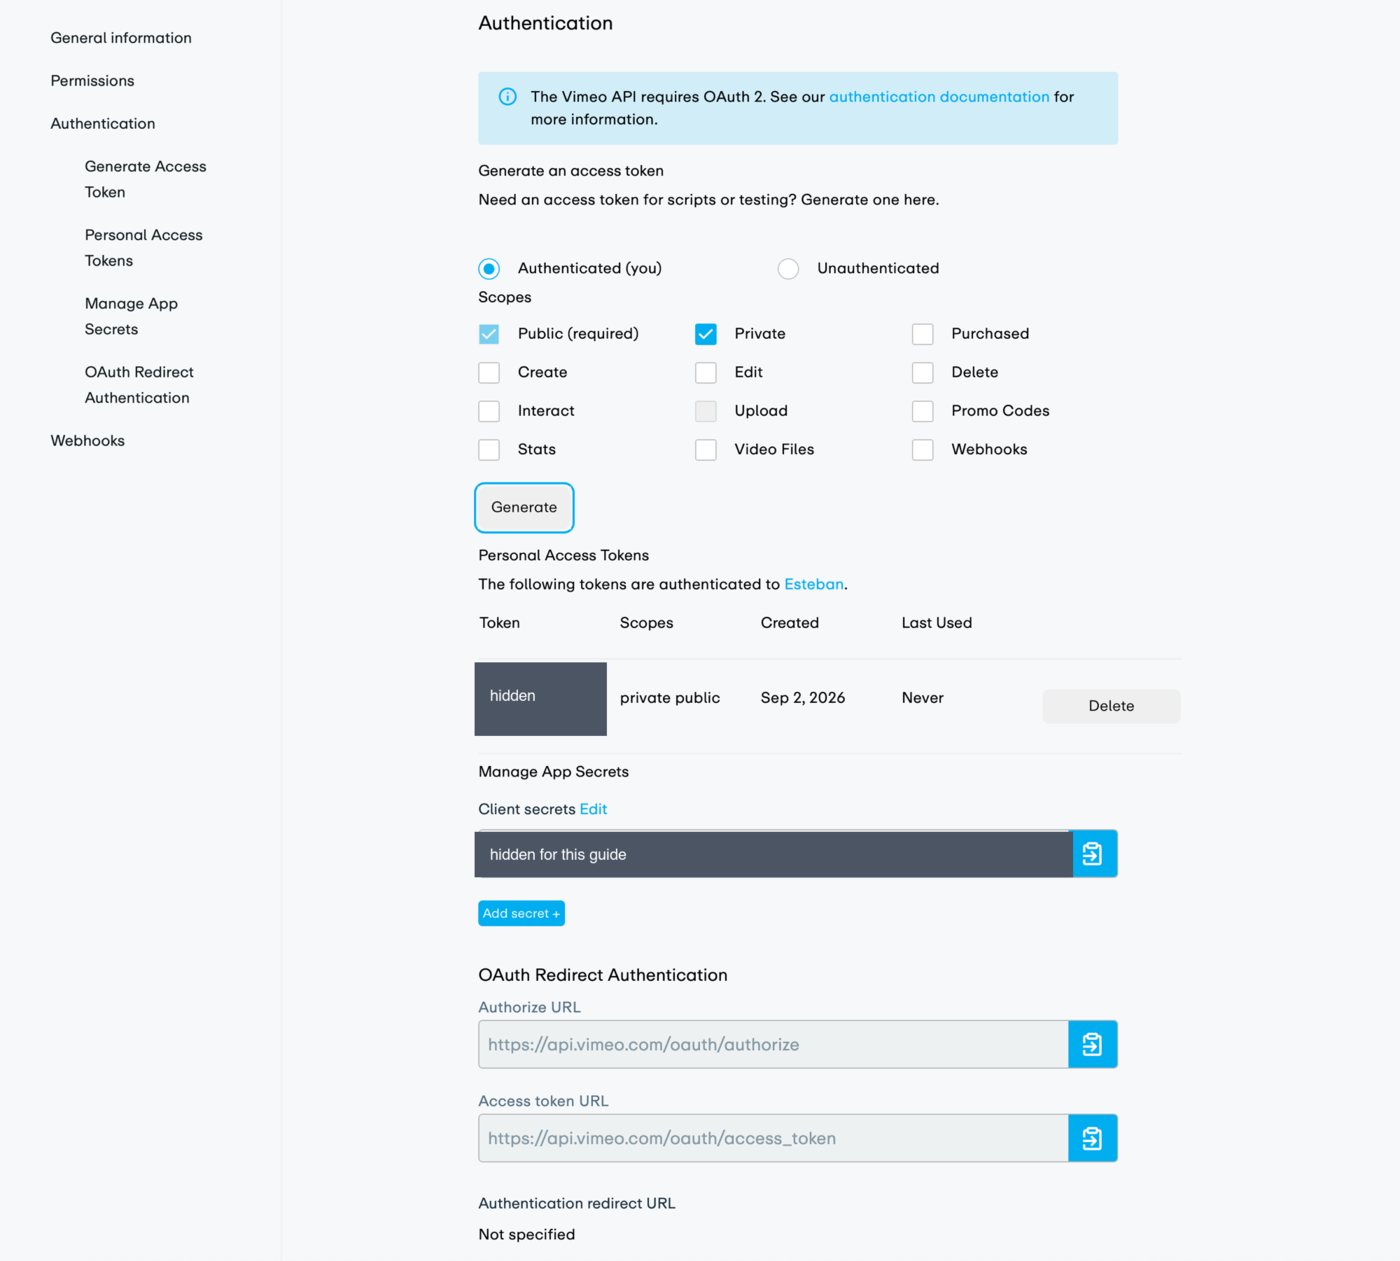Tick the Edit scope checkbox
The image size is (1400, 1261).
706,373
